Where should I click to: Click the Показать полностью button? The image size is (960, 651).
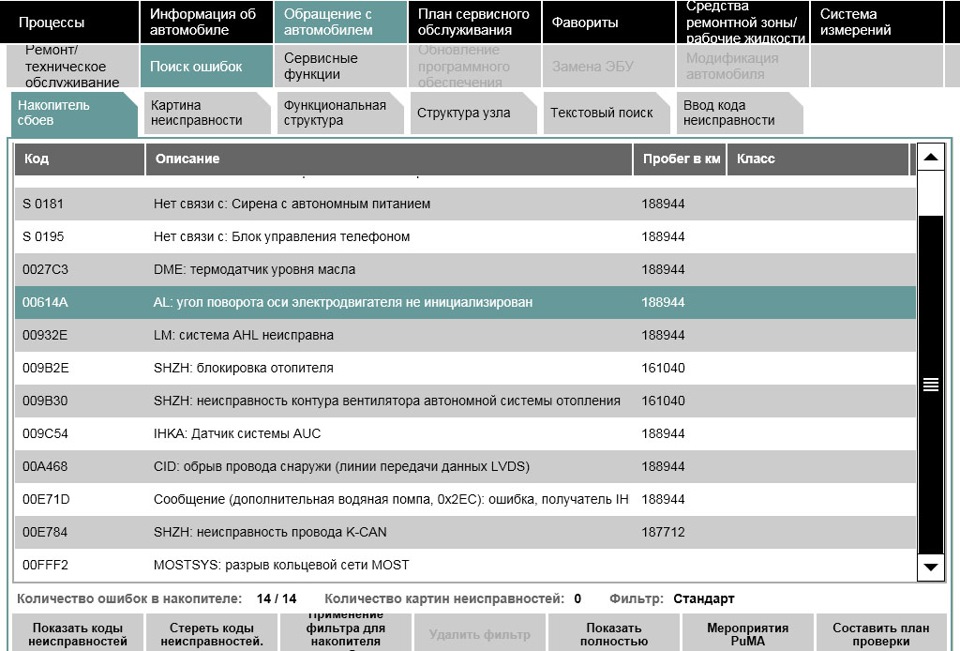click(614, 634)
